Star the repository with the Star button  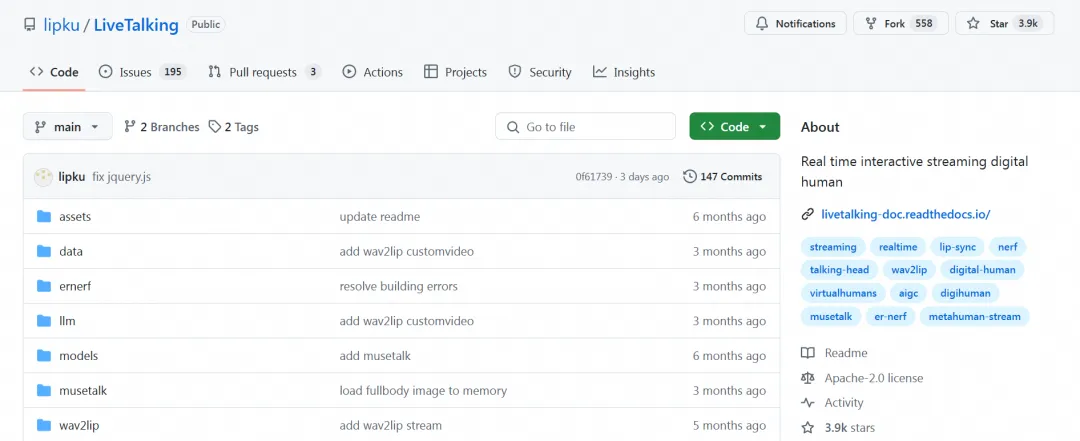[x=1004, y=23]
